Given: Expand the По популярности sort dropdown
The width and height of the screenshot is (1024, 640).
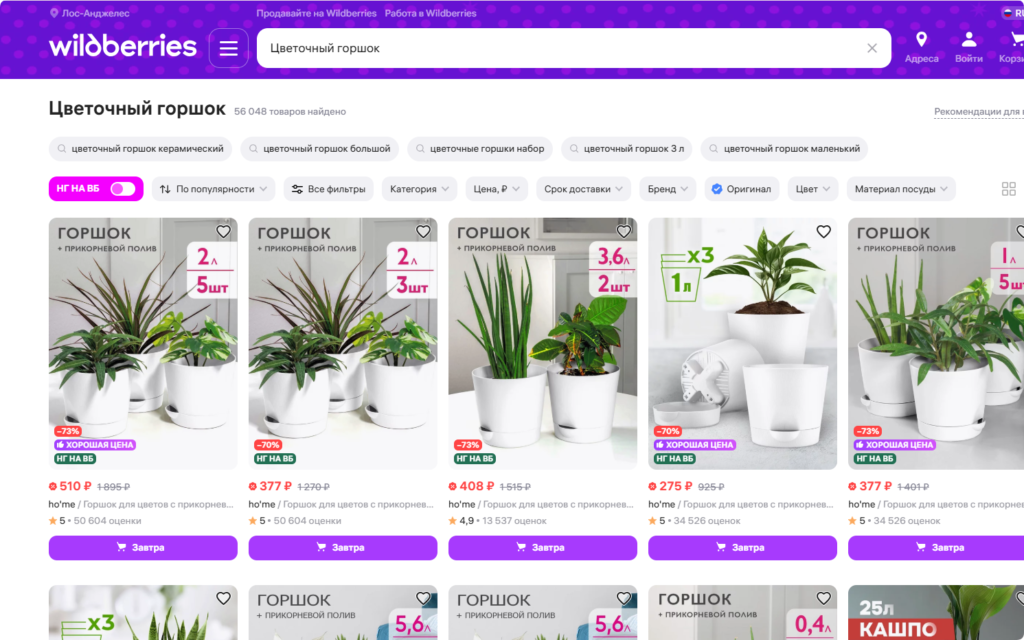Looking at the screenshot, I should pyautogui.click(x=213, y=189).
